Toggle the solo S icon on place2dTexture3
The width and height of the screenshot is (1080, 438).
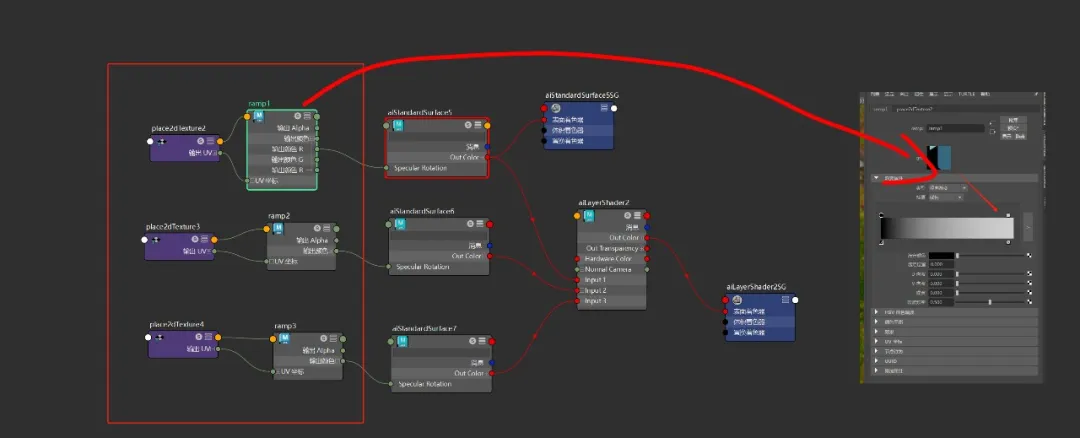195,238
